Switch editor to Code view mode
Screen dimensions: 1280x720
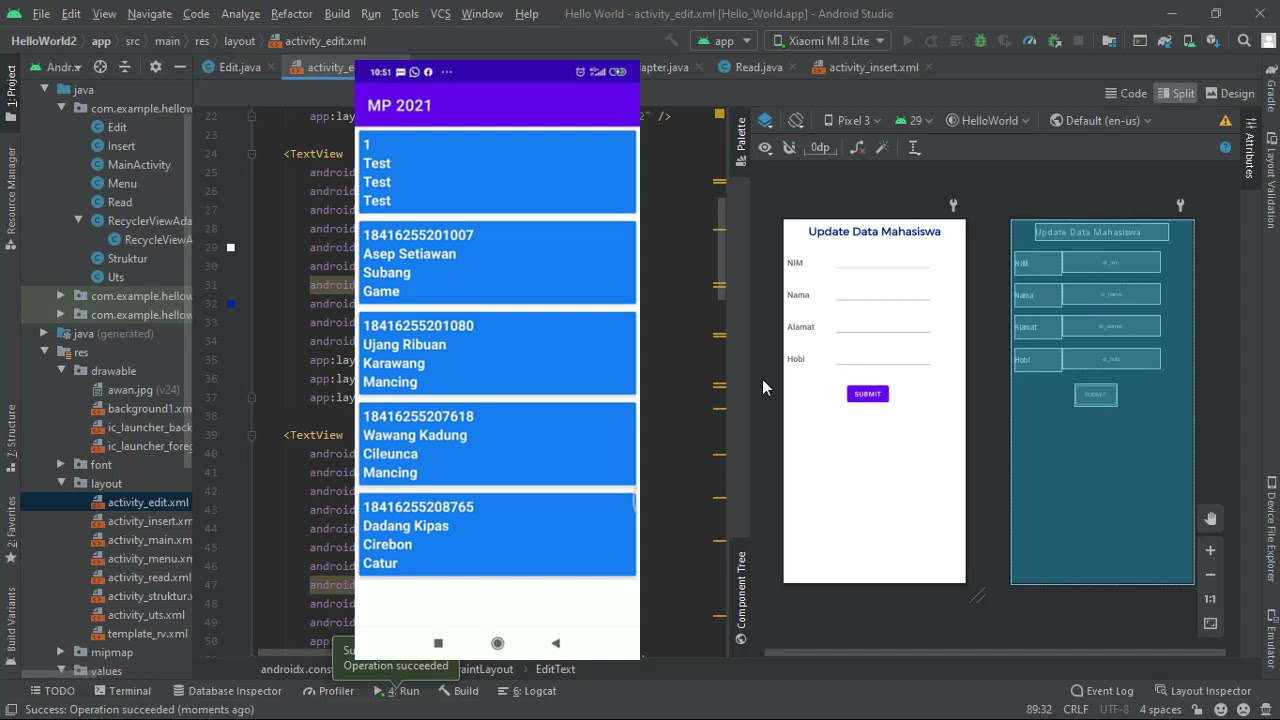1126,93
